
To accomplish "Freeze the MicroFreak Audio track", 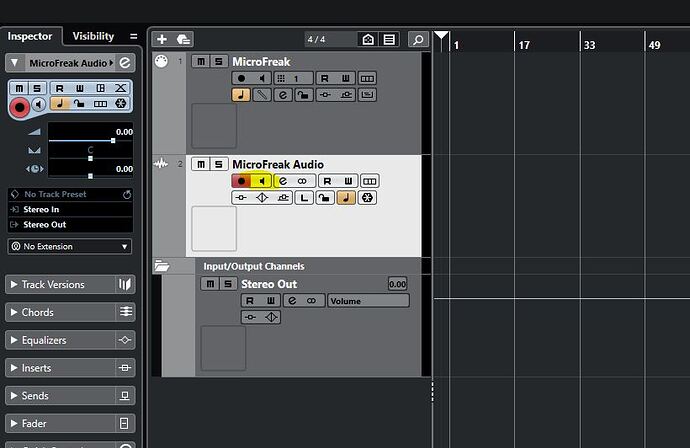I will pyautogui.click(x=367, y=198).
